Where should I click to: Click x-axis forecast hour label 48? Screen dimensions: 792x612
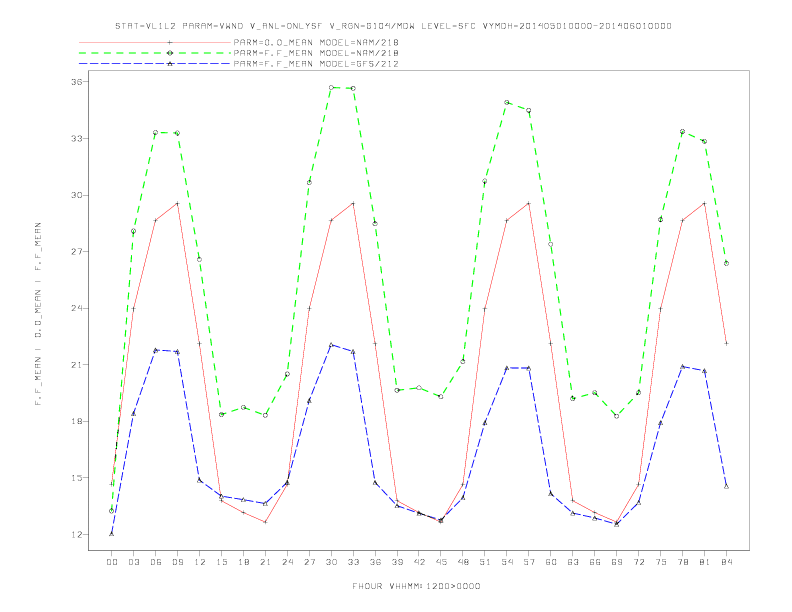click(463, 562)
